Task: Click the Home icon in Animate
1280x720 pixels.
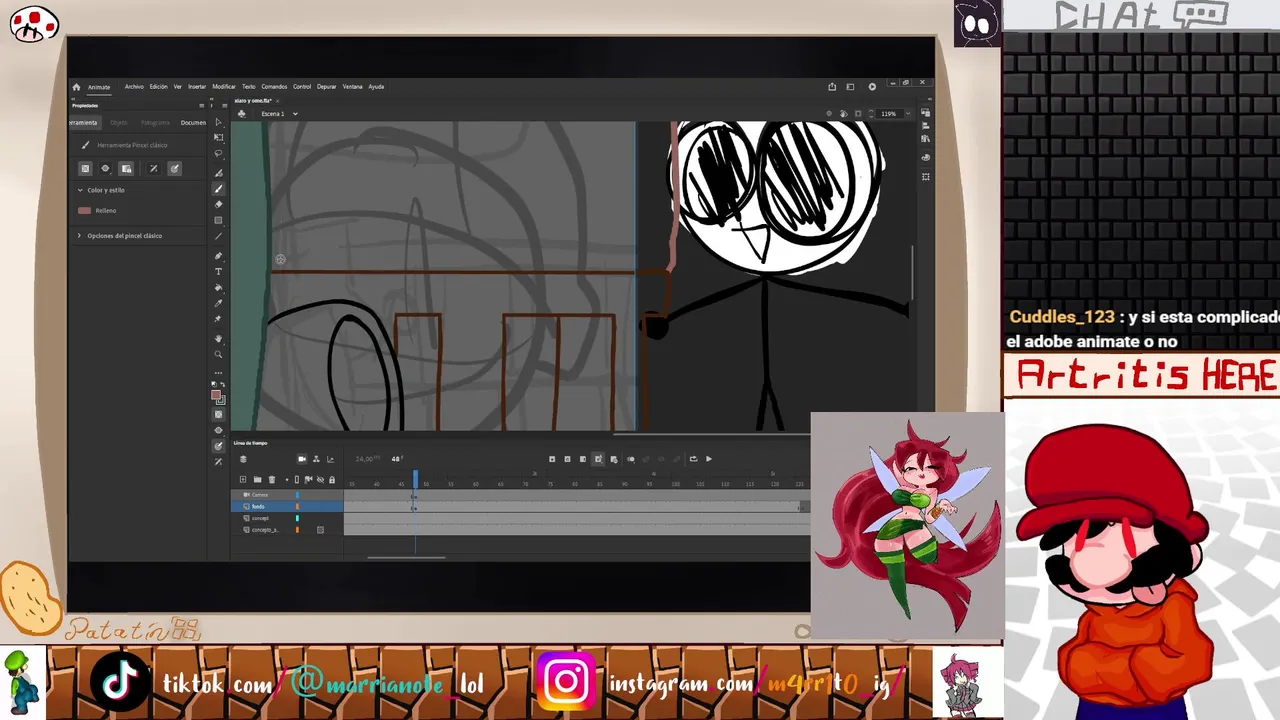Action: [x=76, y=87]
